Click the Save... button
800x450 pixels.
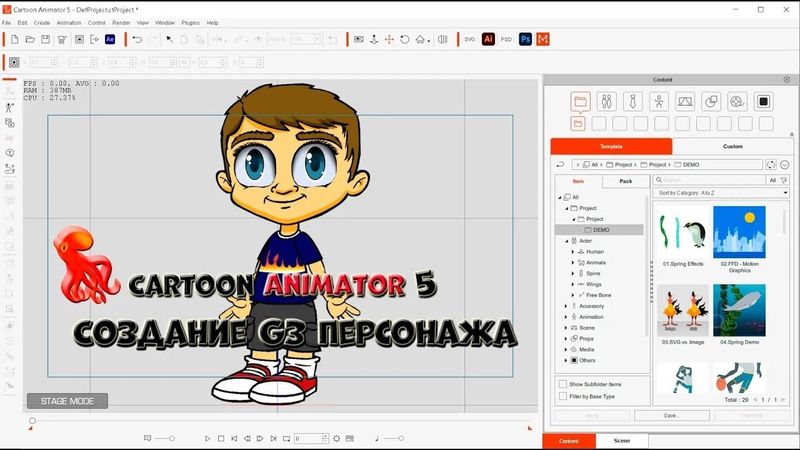671,416
